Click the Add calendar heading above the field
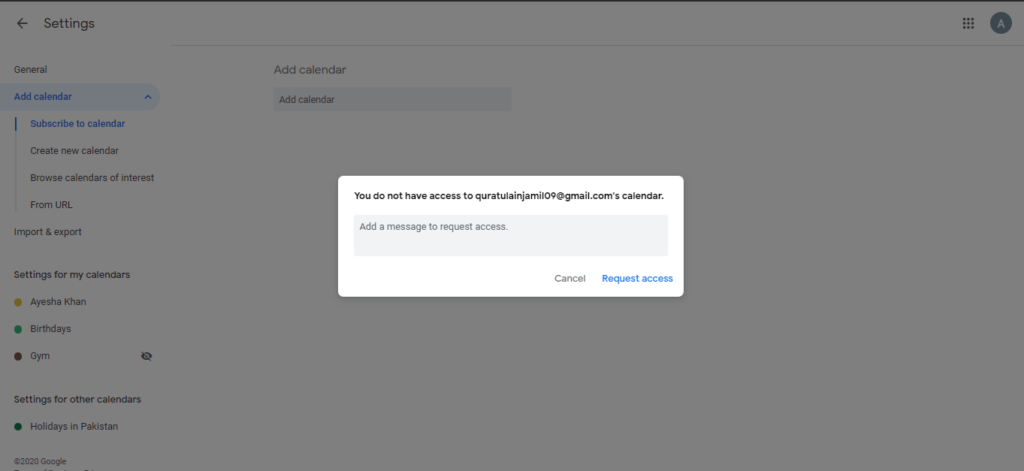Viewport: 1024px width, 471px height. (310, 69)
